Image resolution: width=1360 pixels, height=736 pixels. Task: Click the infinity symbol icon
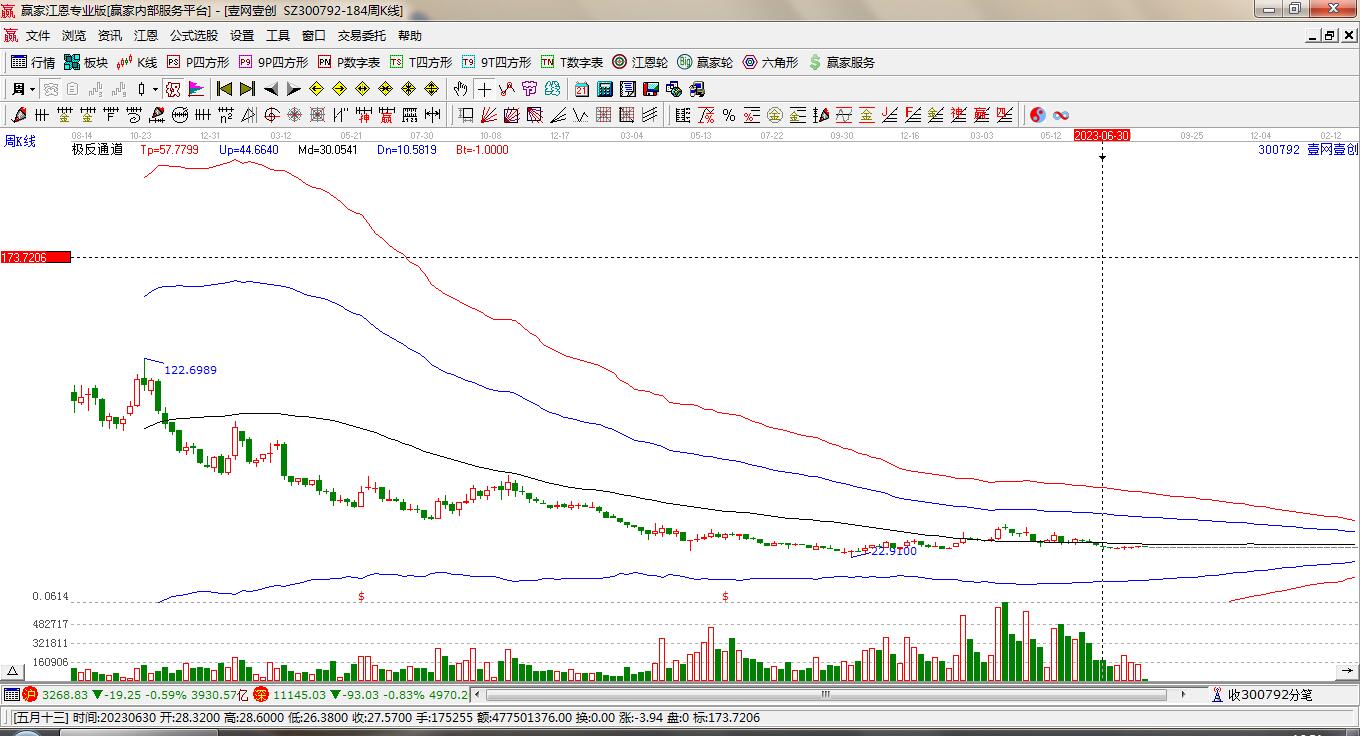click(1061, 115)
